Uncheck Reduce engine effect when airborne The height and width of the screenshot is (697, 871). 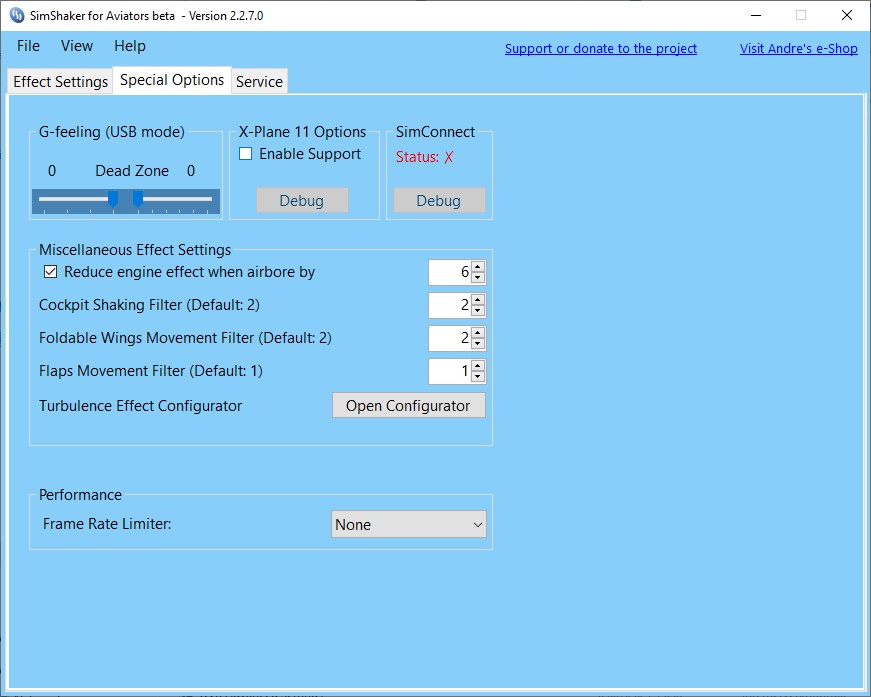click(51, 271)
